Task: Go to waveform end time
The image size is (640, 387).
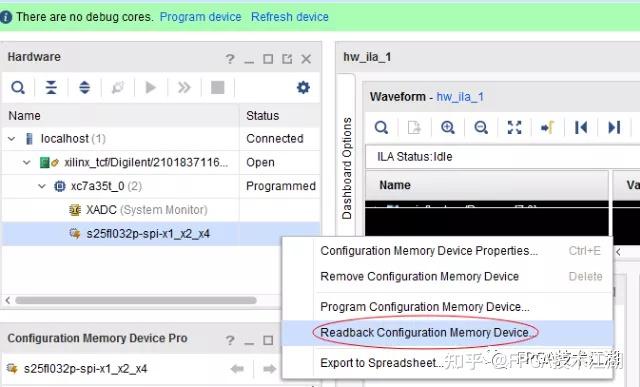Action: coord(614,127)
